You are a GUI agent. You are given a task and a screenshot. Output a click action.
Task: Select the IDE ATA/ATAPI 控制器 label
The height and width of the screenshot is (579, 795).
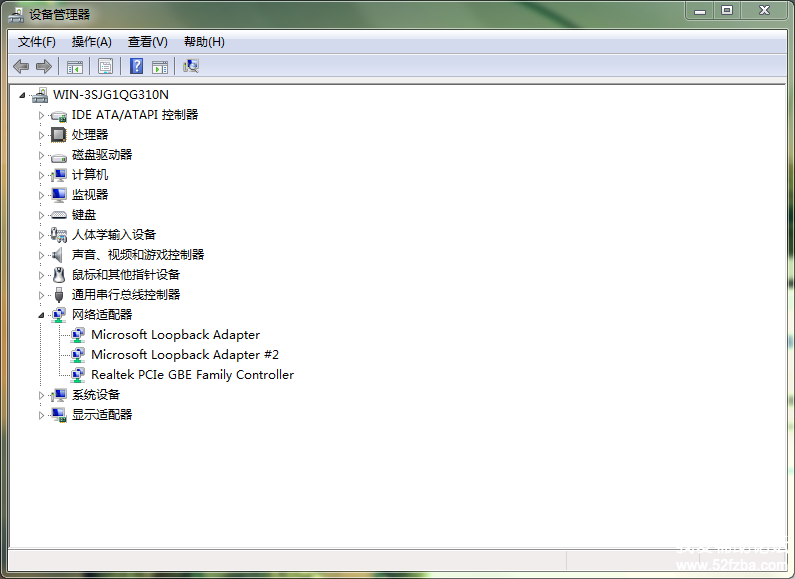click(x=135, y=115)
